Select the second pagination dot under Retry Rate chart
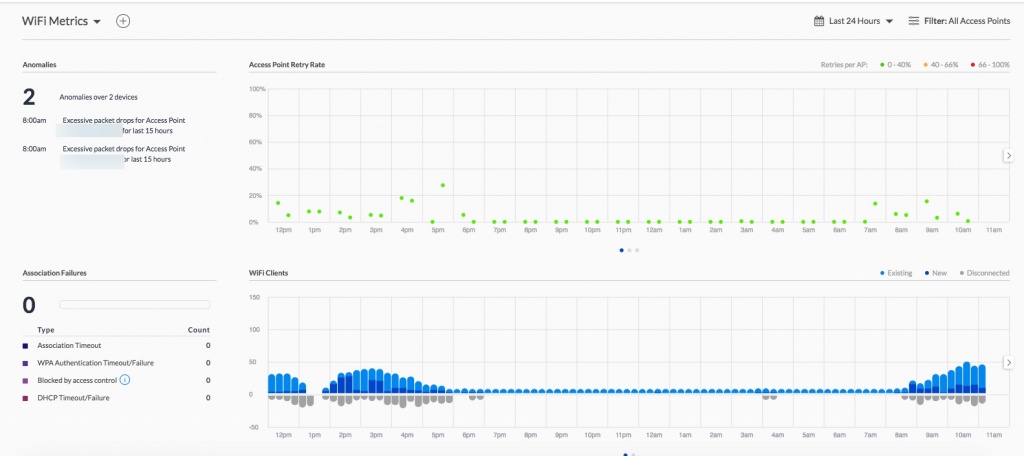The width and height of the screenshot is (1024, 456). point(629,250)
